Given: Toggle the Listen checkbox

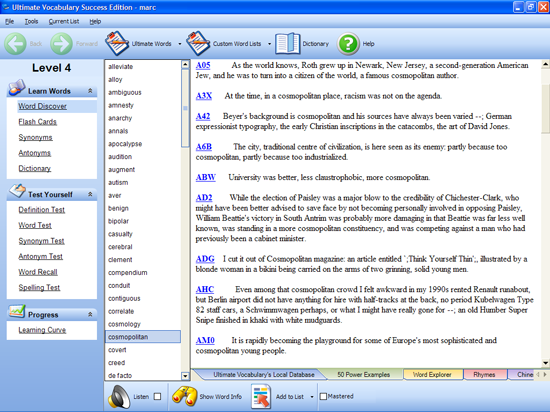Looking at the screenshot, I should click(x=157, y=396).
